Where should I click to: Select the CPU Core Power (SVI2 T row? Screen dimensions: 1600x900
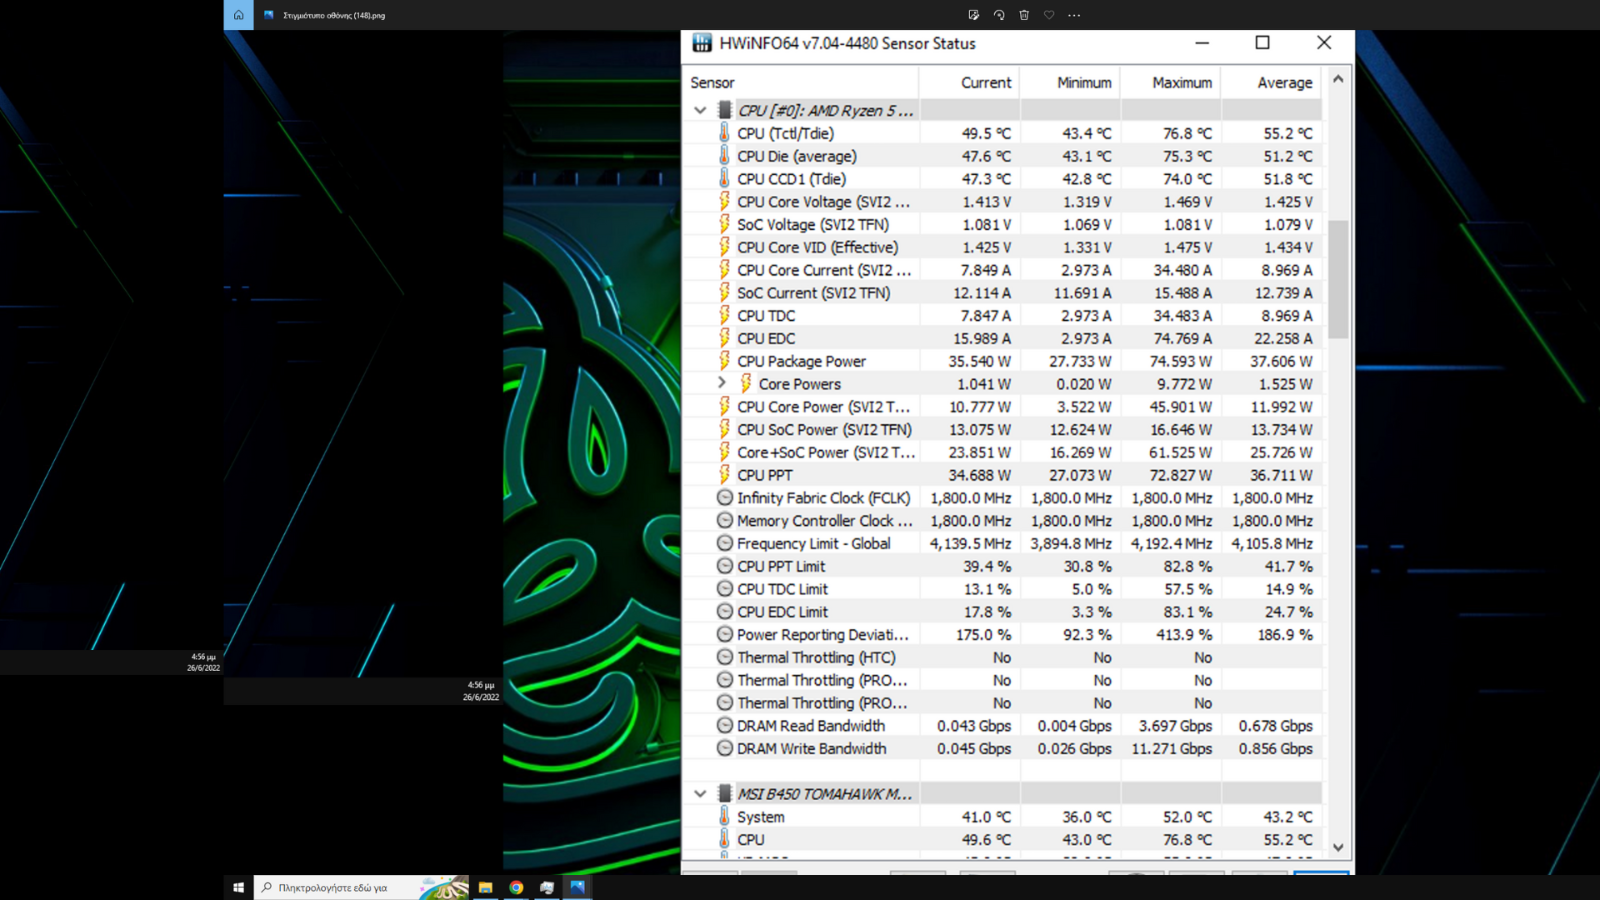[x=1002, y=406]
